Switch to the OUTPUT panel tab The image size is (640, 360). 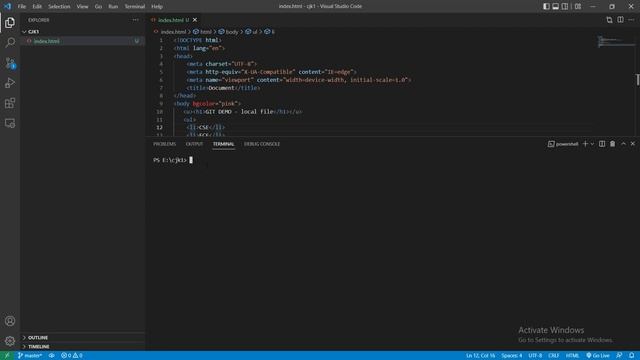tap(194, 144)
